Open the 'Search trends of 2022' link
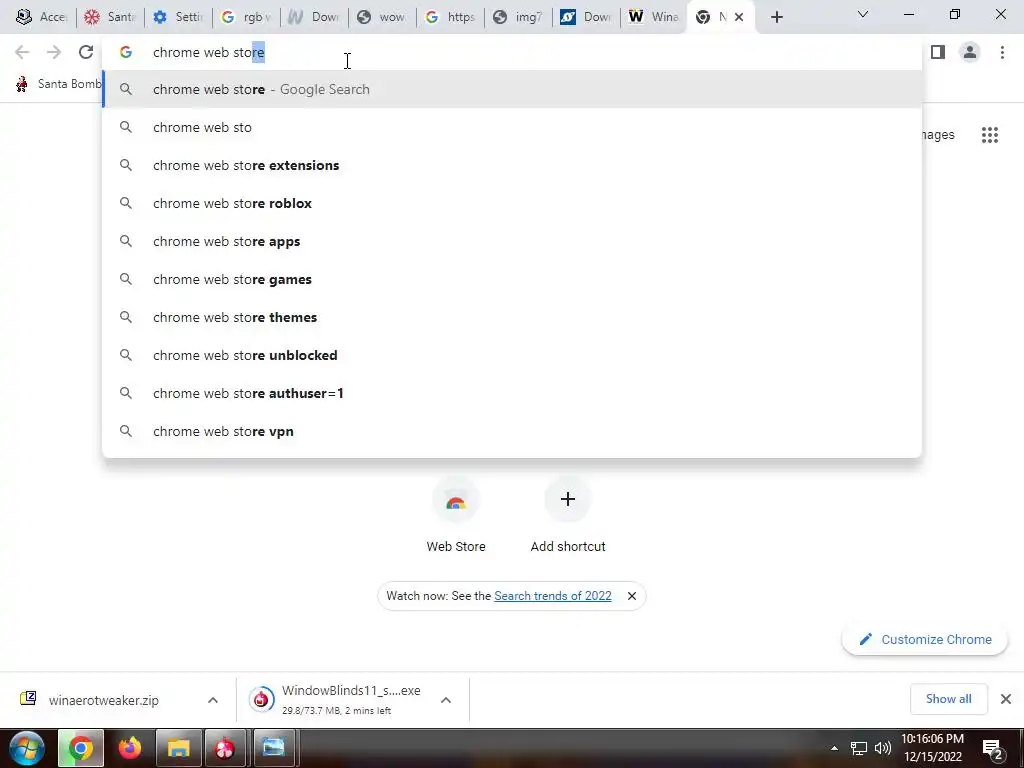The image size is (1024, 768). pos(552,596)
